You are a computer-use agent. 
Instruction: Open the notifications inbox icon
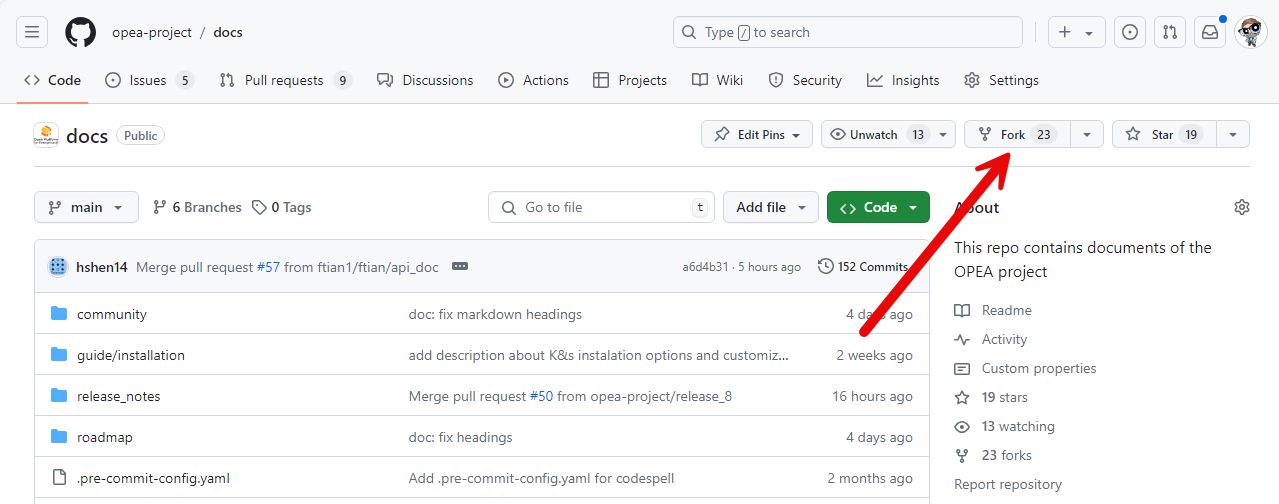pos(1210,32)
